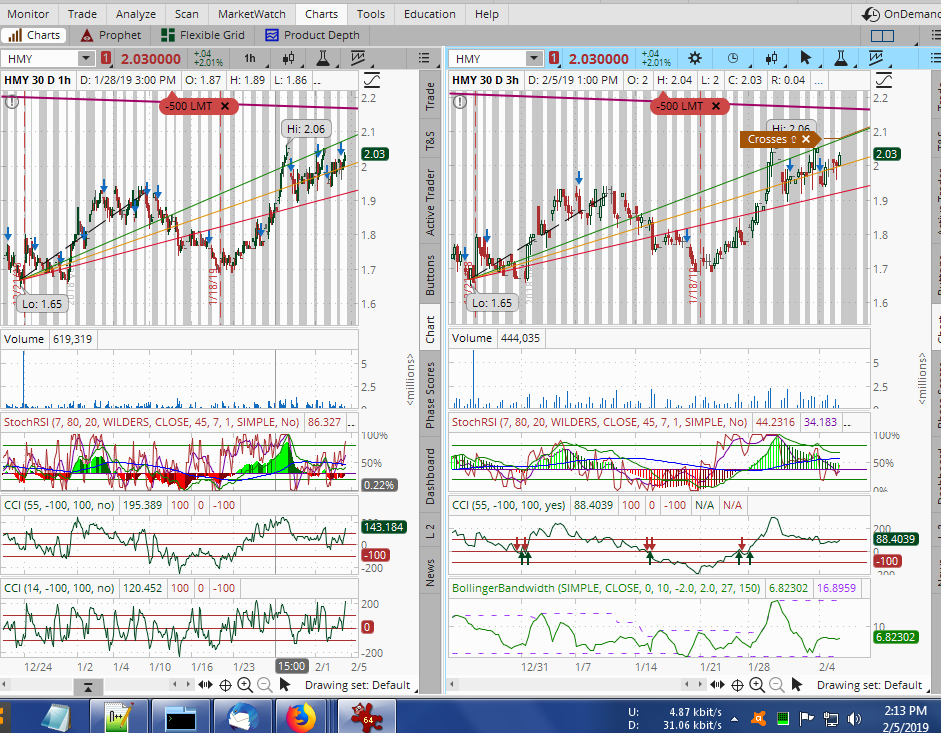
Task: Zoom in on the left chart
Action: pyautogui.click(x=245, y=685)
